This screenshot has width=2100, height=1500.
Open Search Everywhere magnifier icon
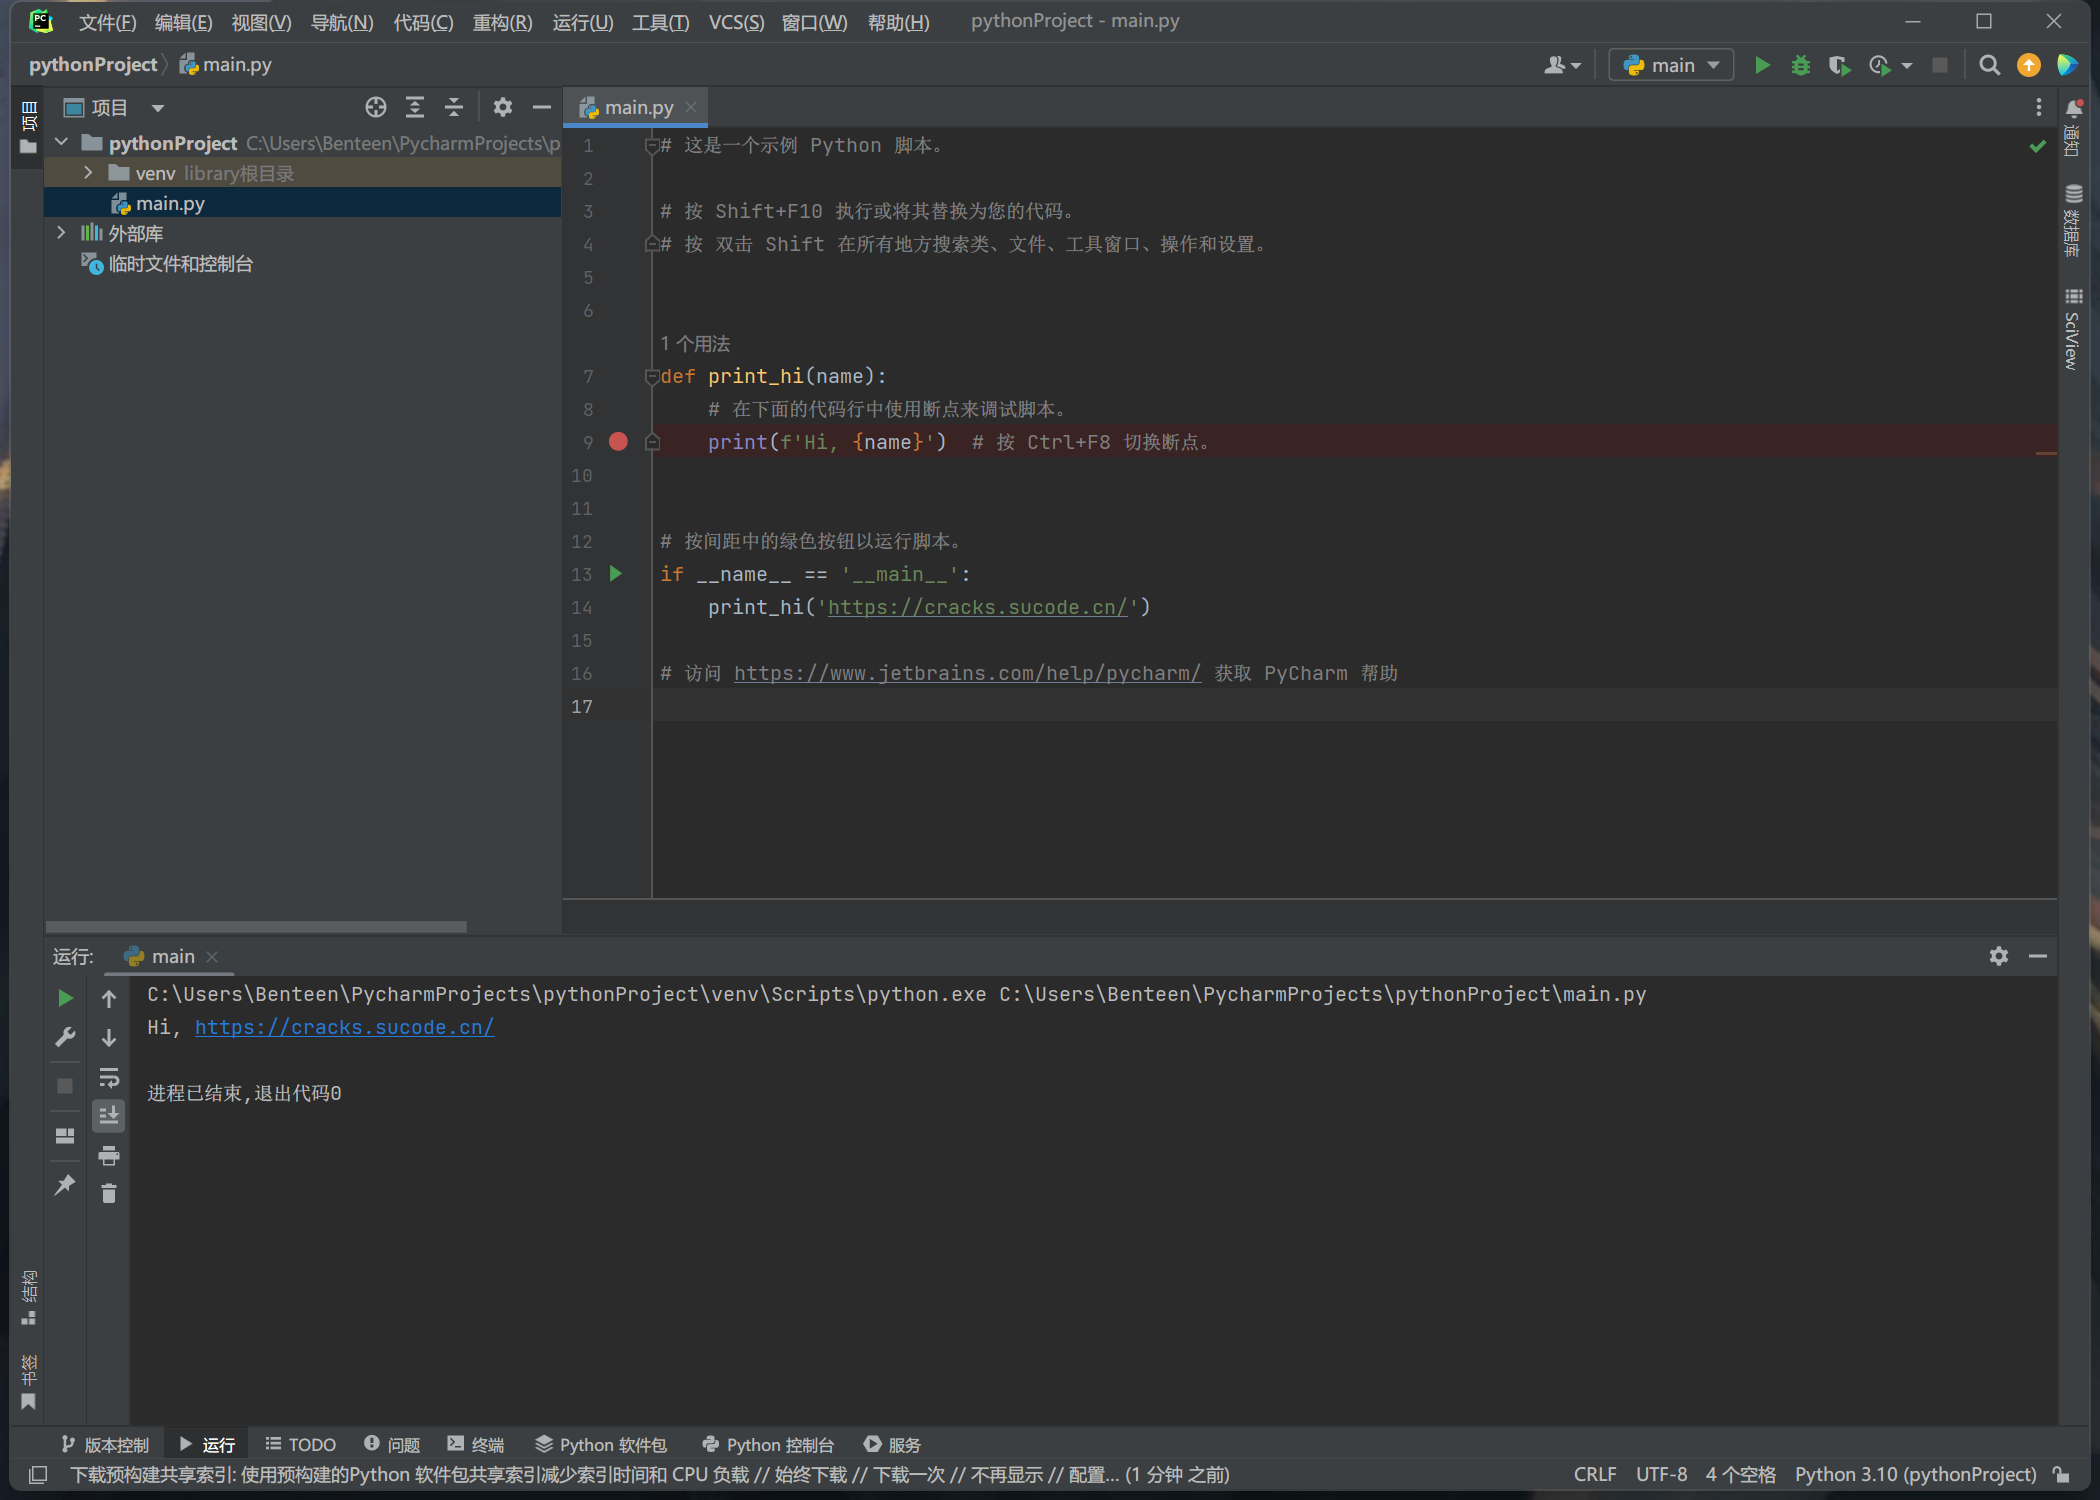(x=1989, y=65)
